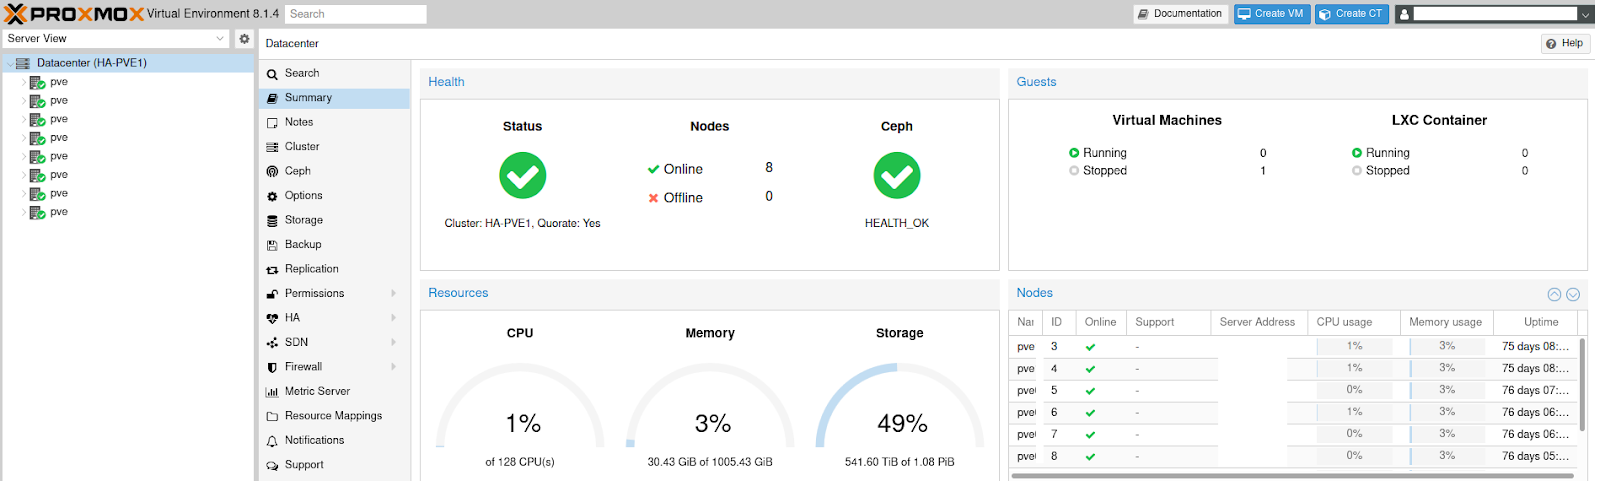Image resolution: width=1600 pixels, height=481 pixels.
Task: Click the Storage database icon in the sidebar
Action: click(272, 221)
